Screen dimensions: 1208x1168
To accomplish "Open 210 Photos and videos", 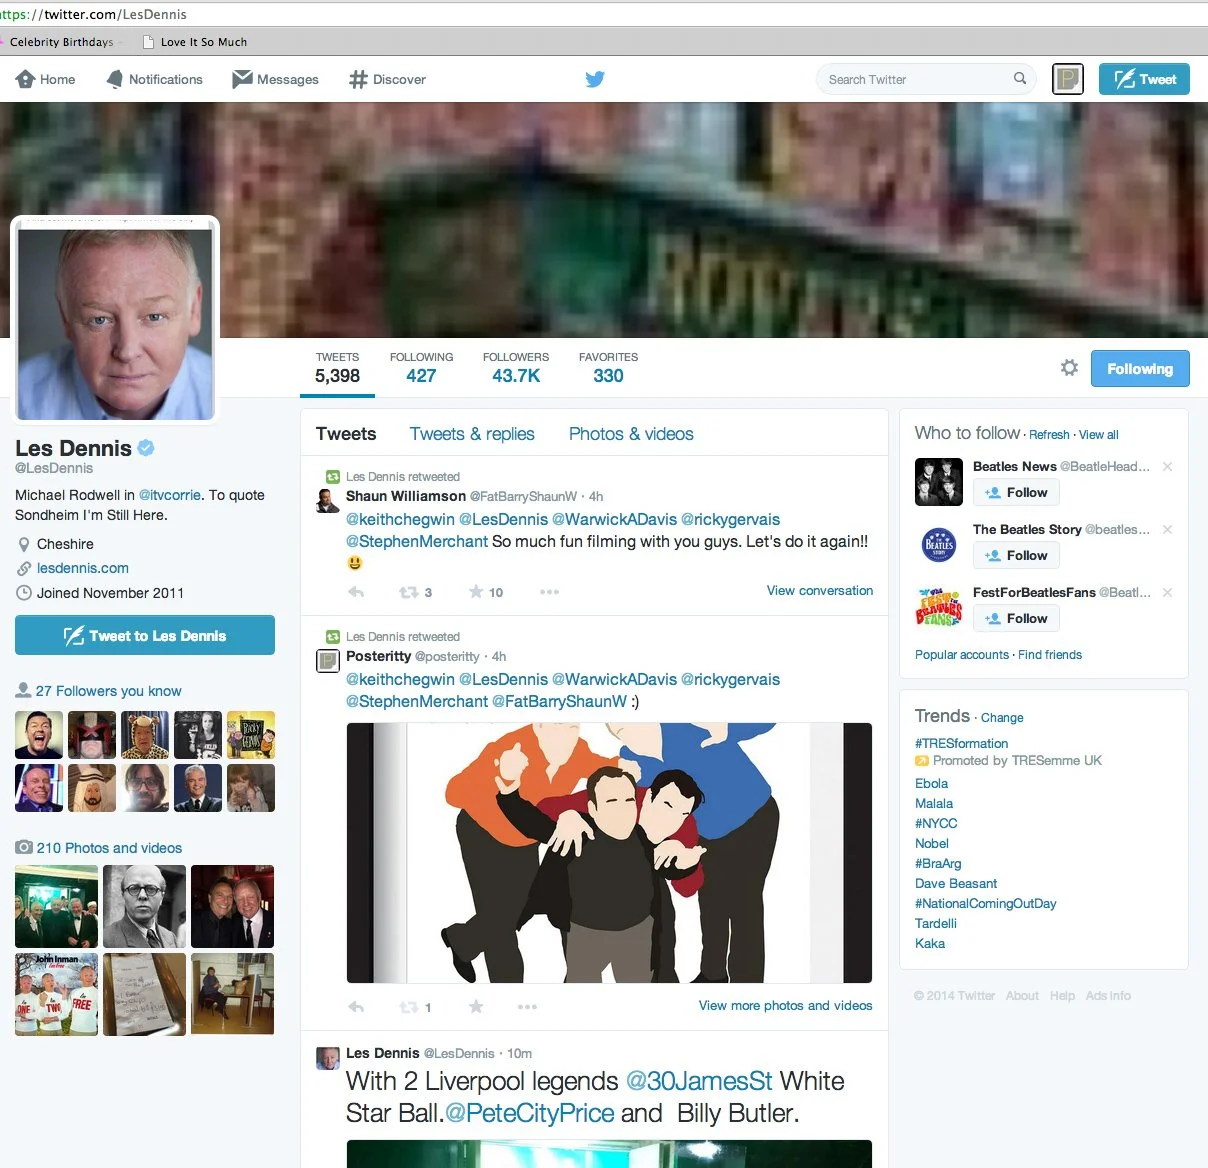I will tap(109, 848).
